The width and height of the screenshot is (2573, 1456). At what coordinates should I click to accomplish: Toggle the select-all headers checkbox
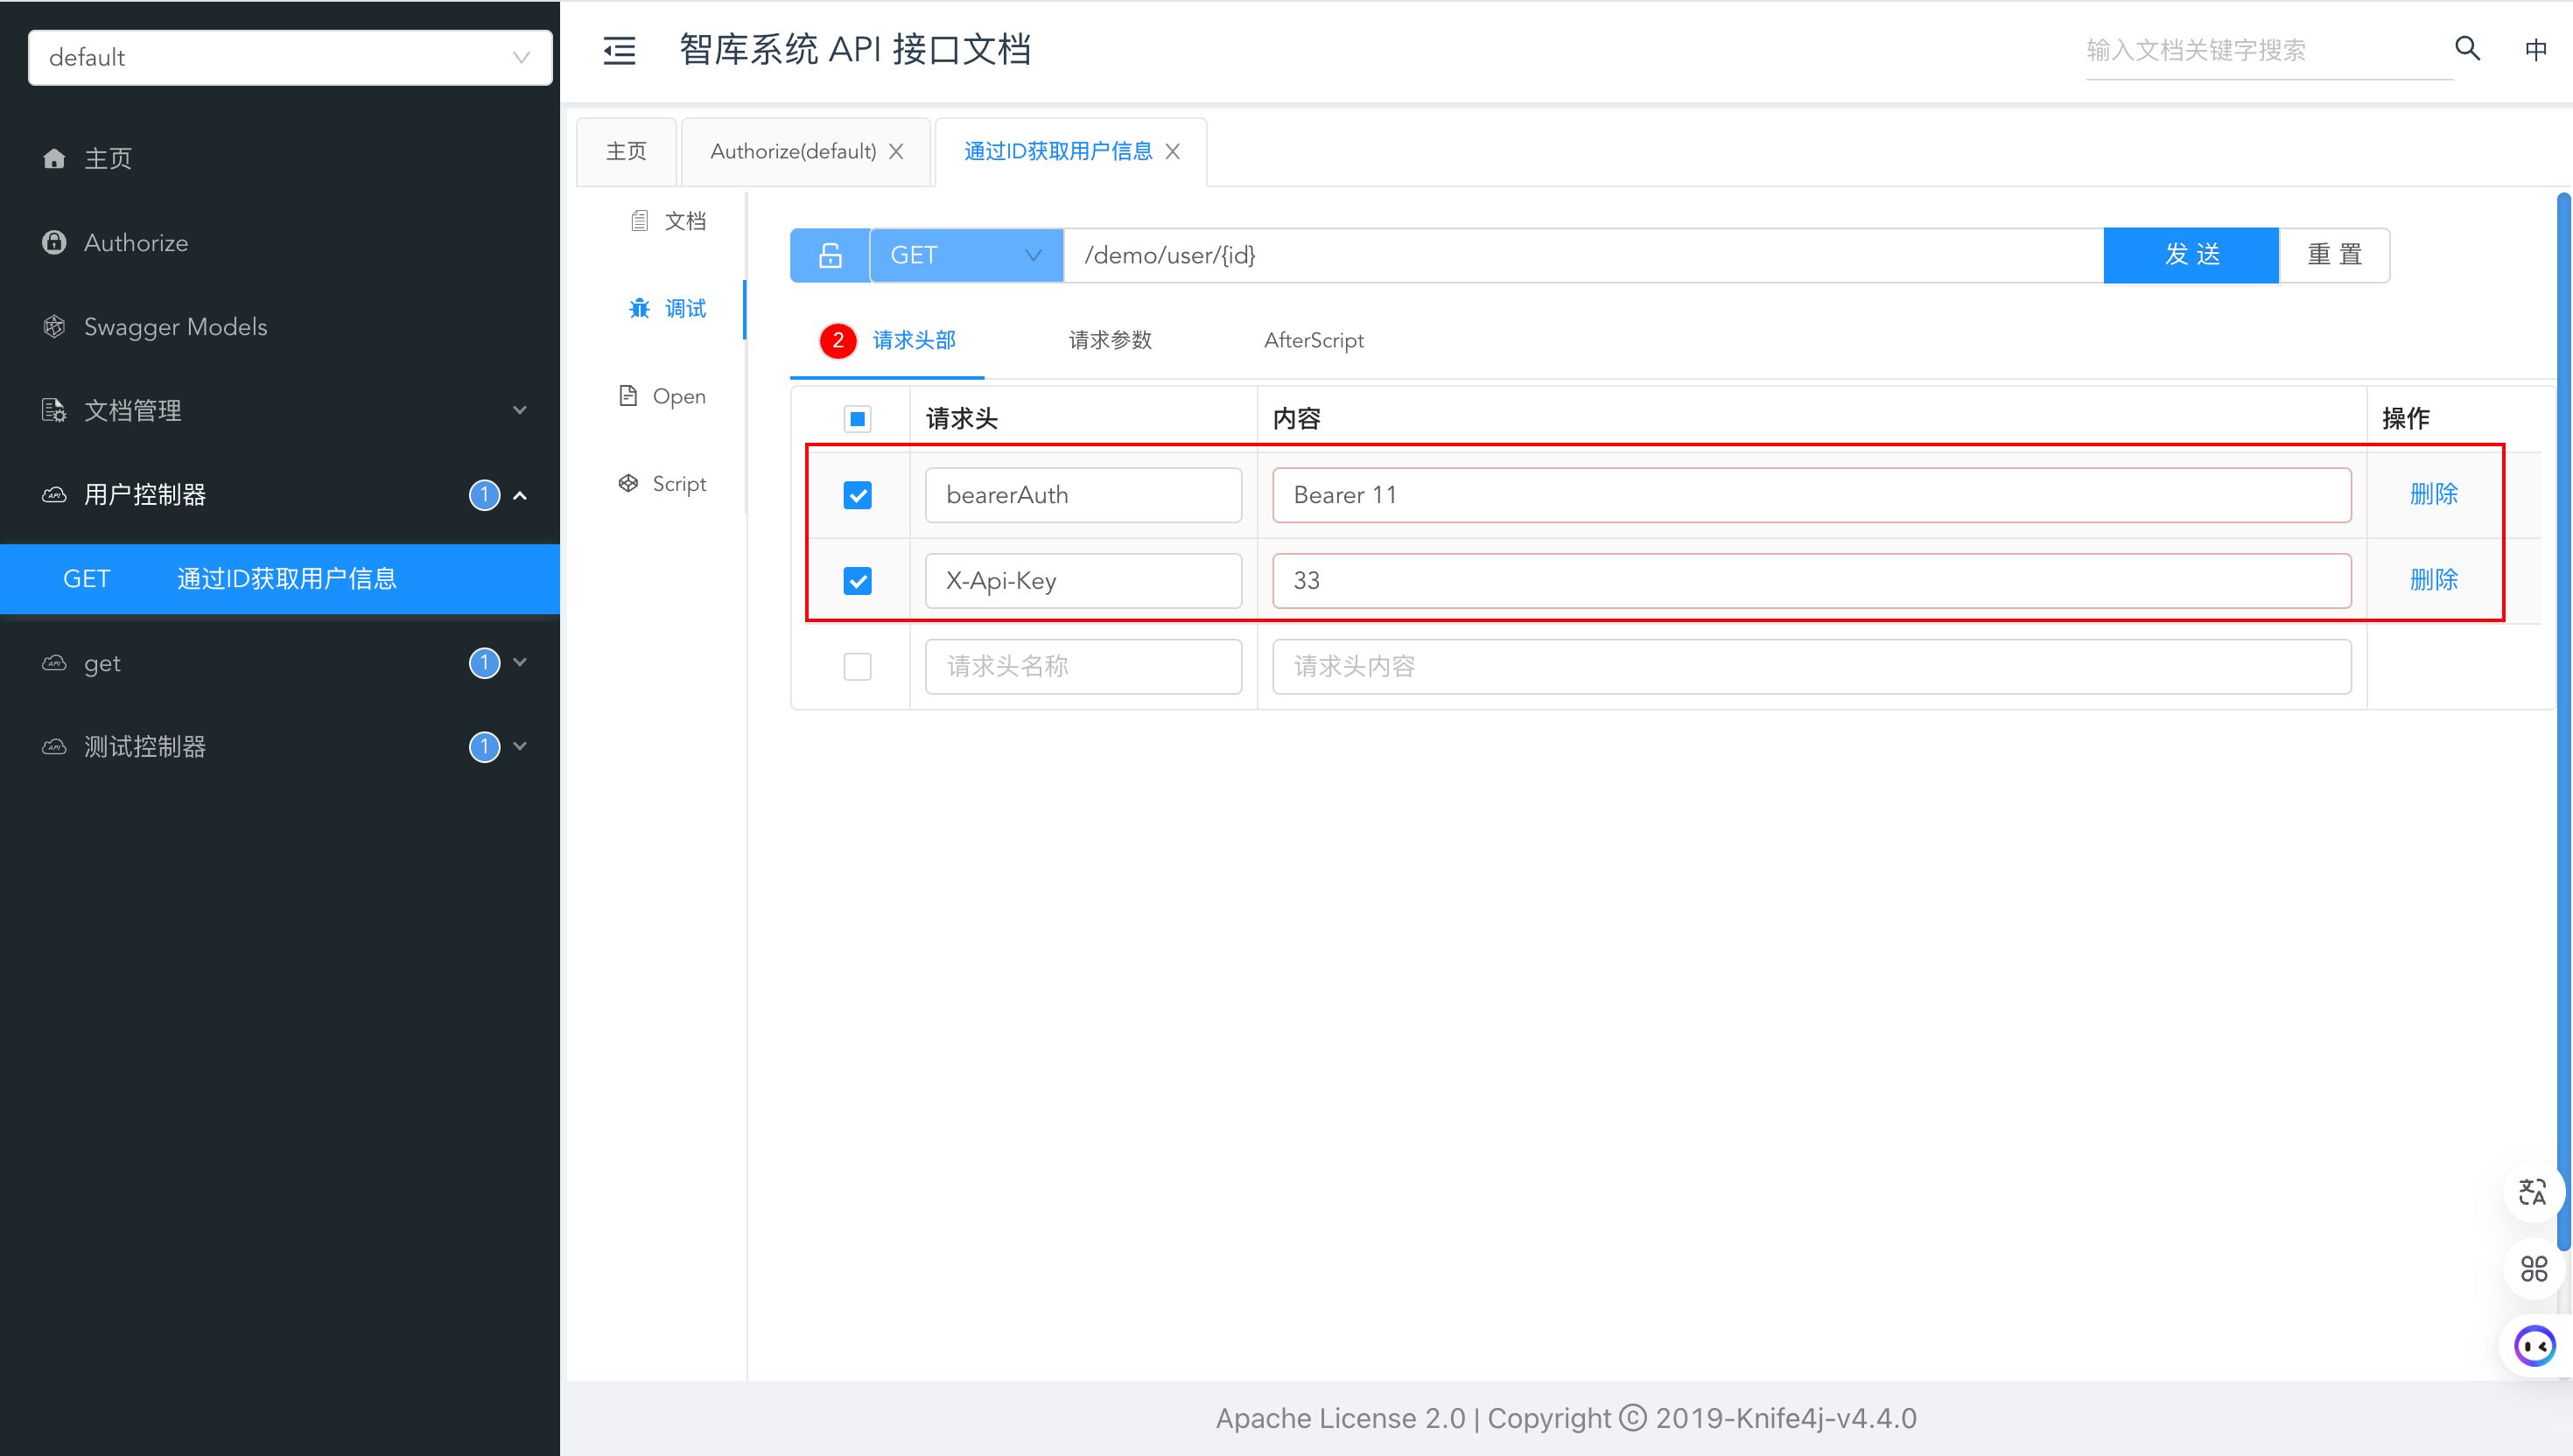click(x=857, y=418)
